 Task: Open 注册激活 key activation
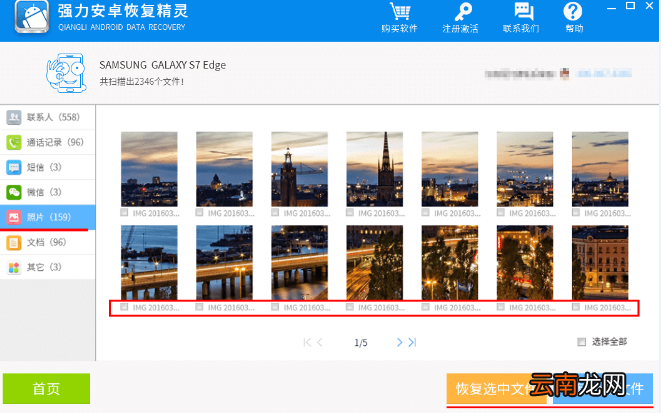460,17
